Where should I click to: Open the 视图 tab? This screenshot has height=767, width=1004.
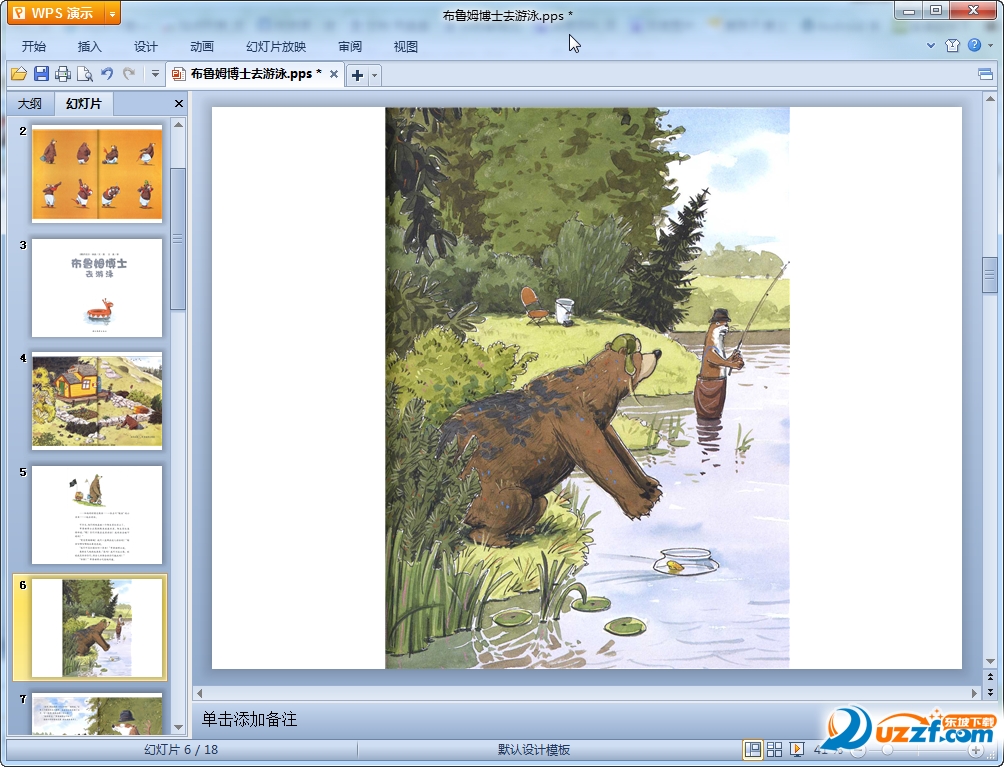(405, 47)
